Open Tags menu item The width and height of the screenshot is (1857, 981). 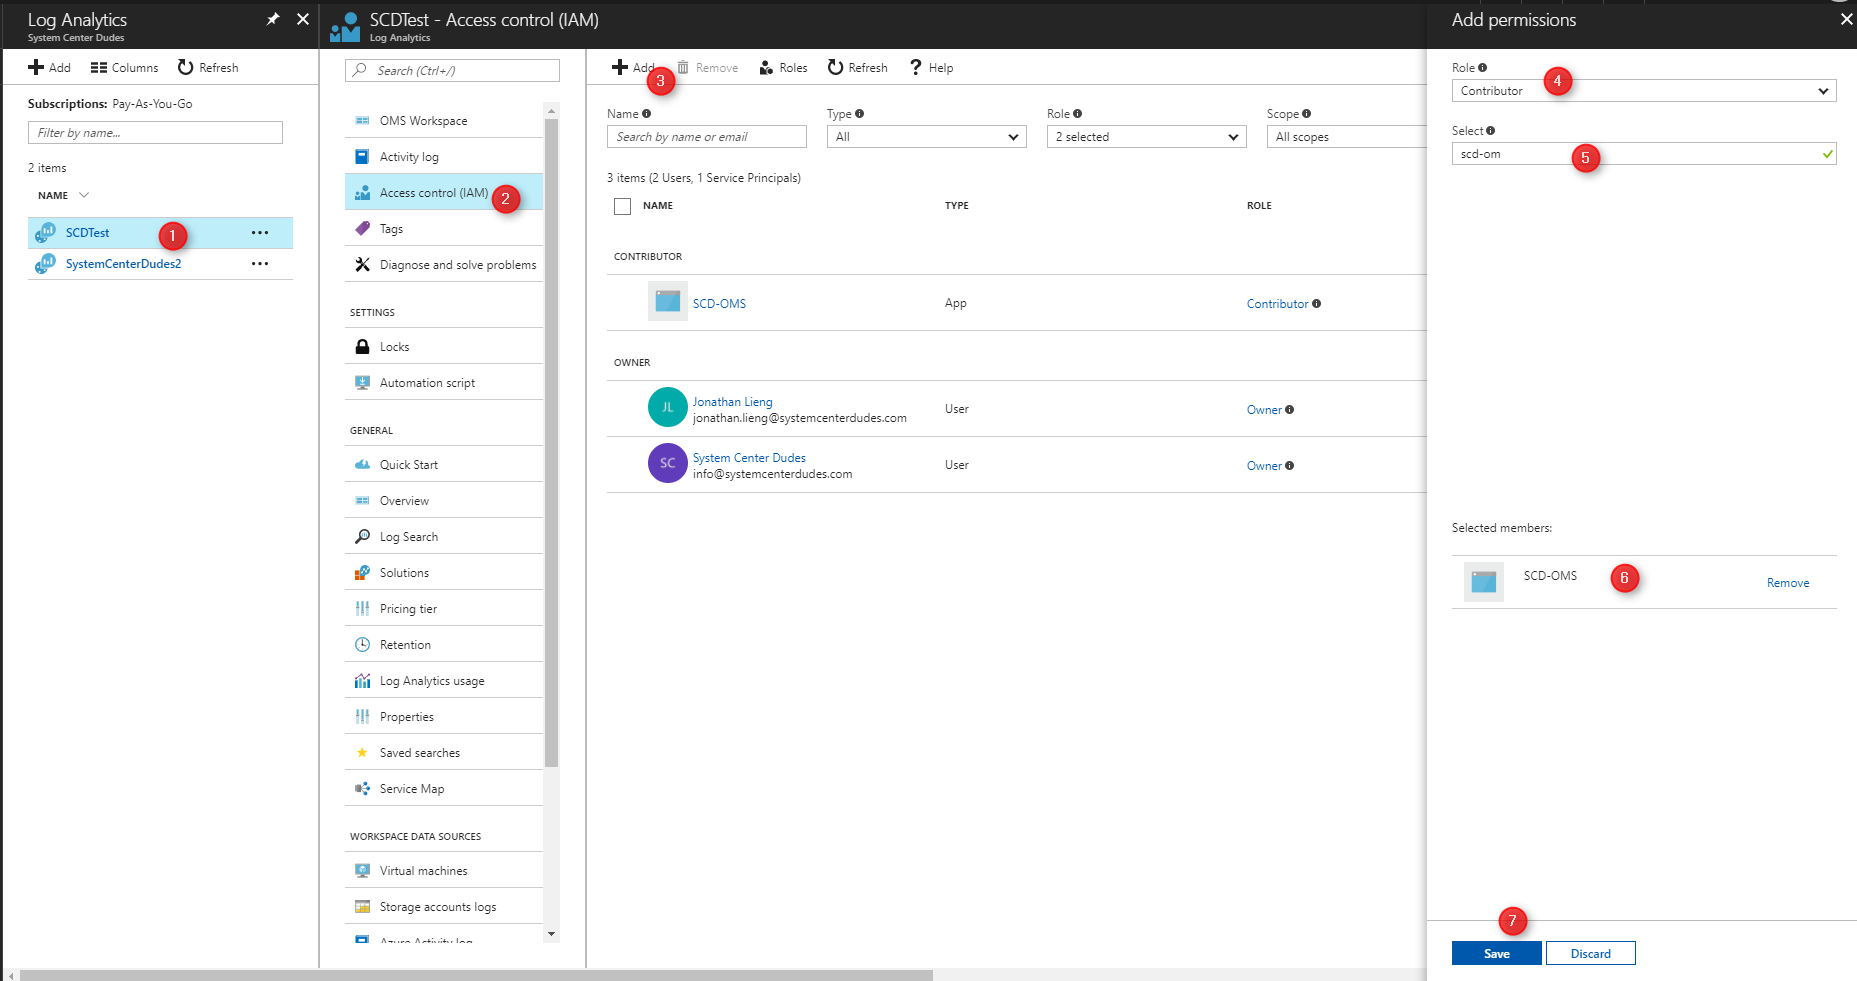444,229
